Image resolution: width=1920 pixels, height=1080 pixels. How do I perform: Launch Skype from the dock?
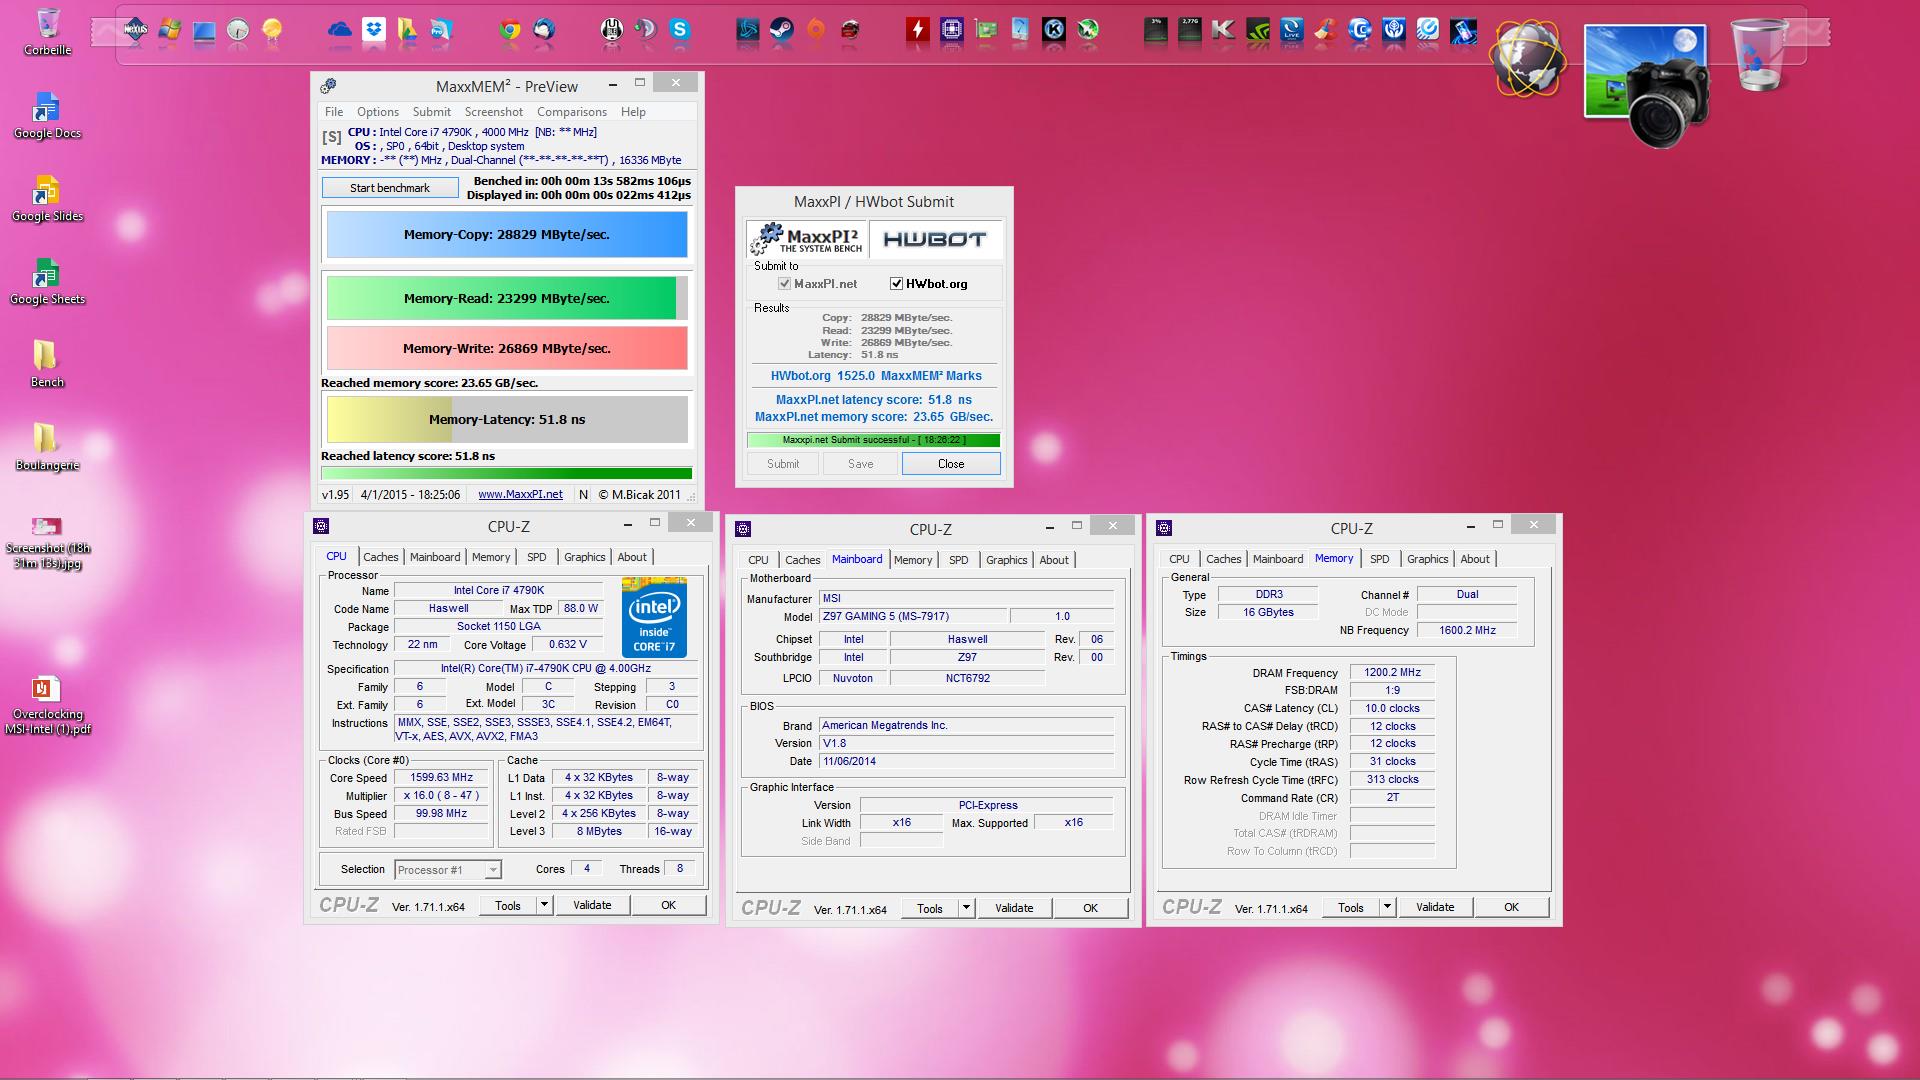[x=680, y=30]
